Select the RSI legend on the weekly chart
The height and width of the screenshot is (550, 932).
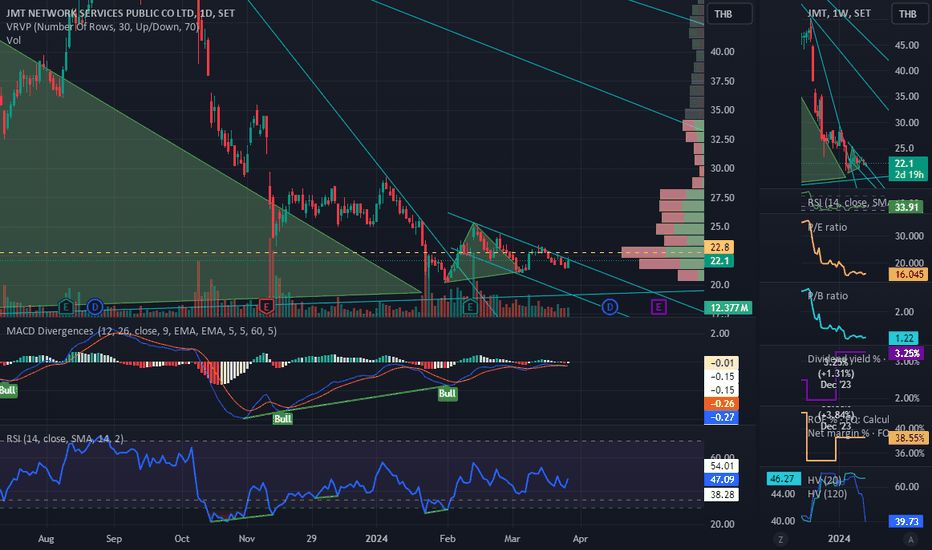846,203
